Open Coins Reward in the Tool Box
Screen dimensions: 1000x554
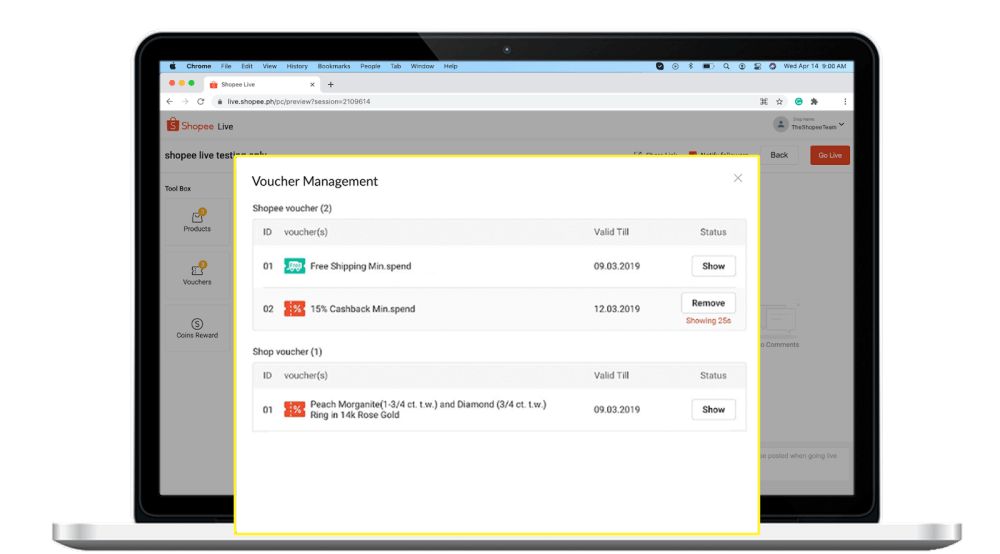pyautogui.click(x=197, y=328)
